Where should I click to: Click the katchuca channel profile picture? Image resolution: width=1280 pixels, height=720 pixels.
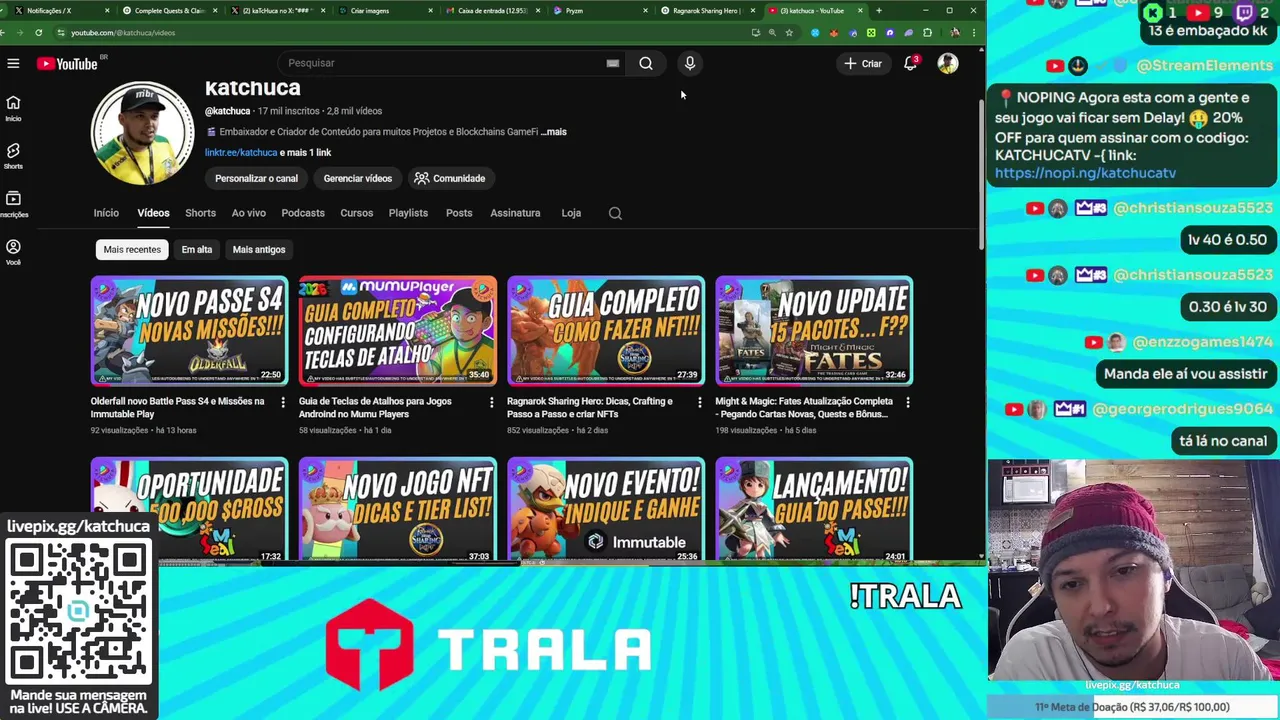(x=142, y=133)
